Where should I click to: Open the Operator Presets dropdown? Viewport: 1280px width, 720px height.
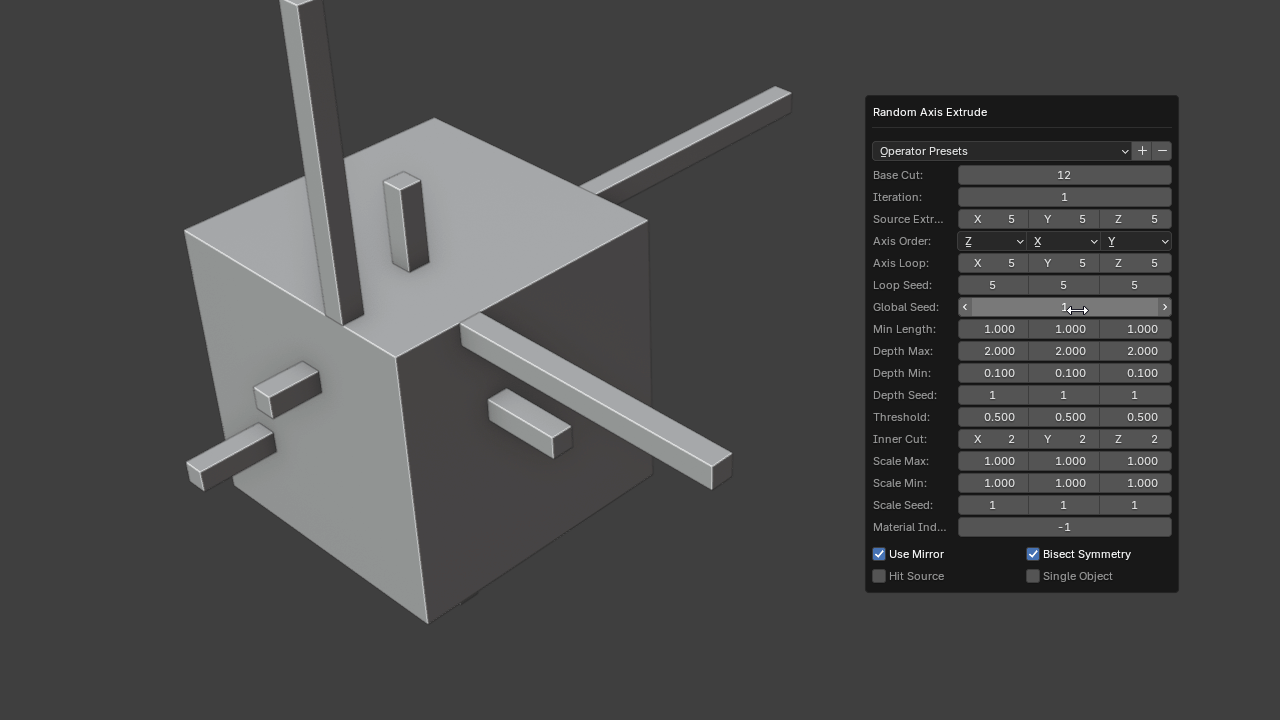point(1002,151)
